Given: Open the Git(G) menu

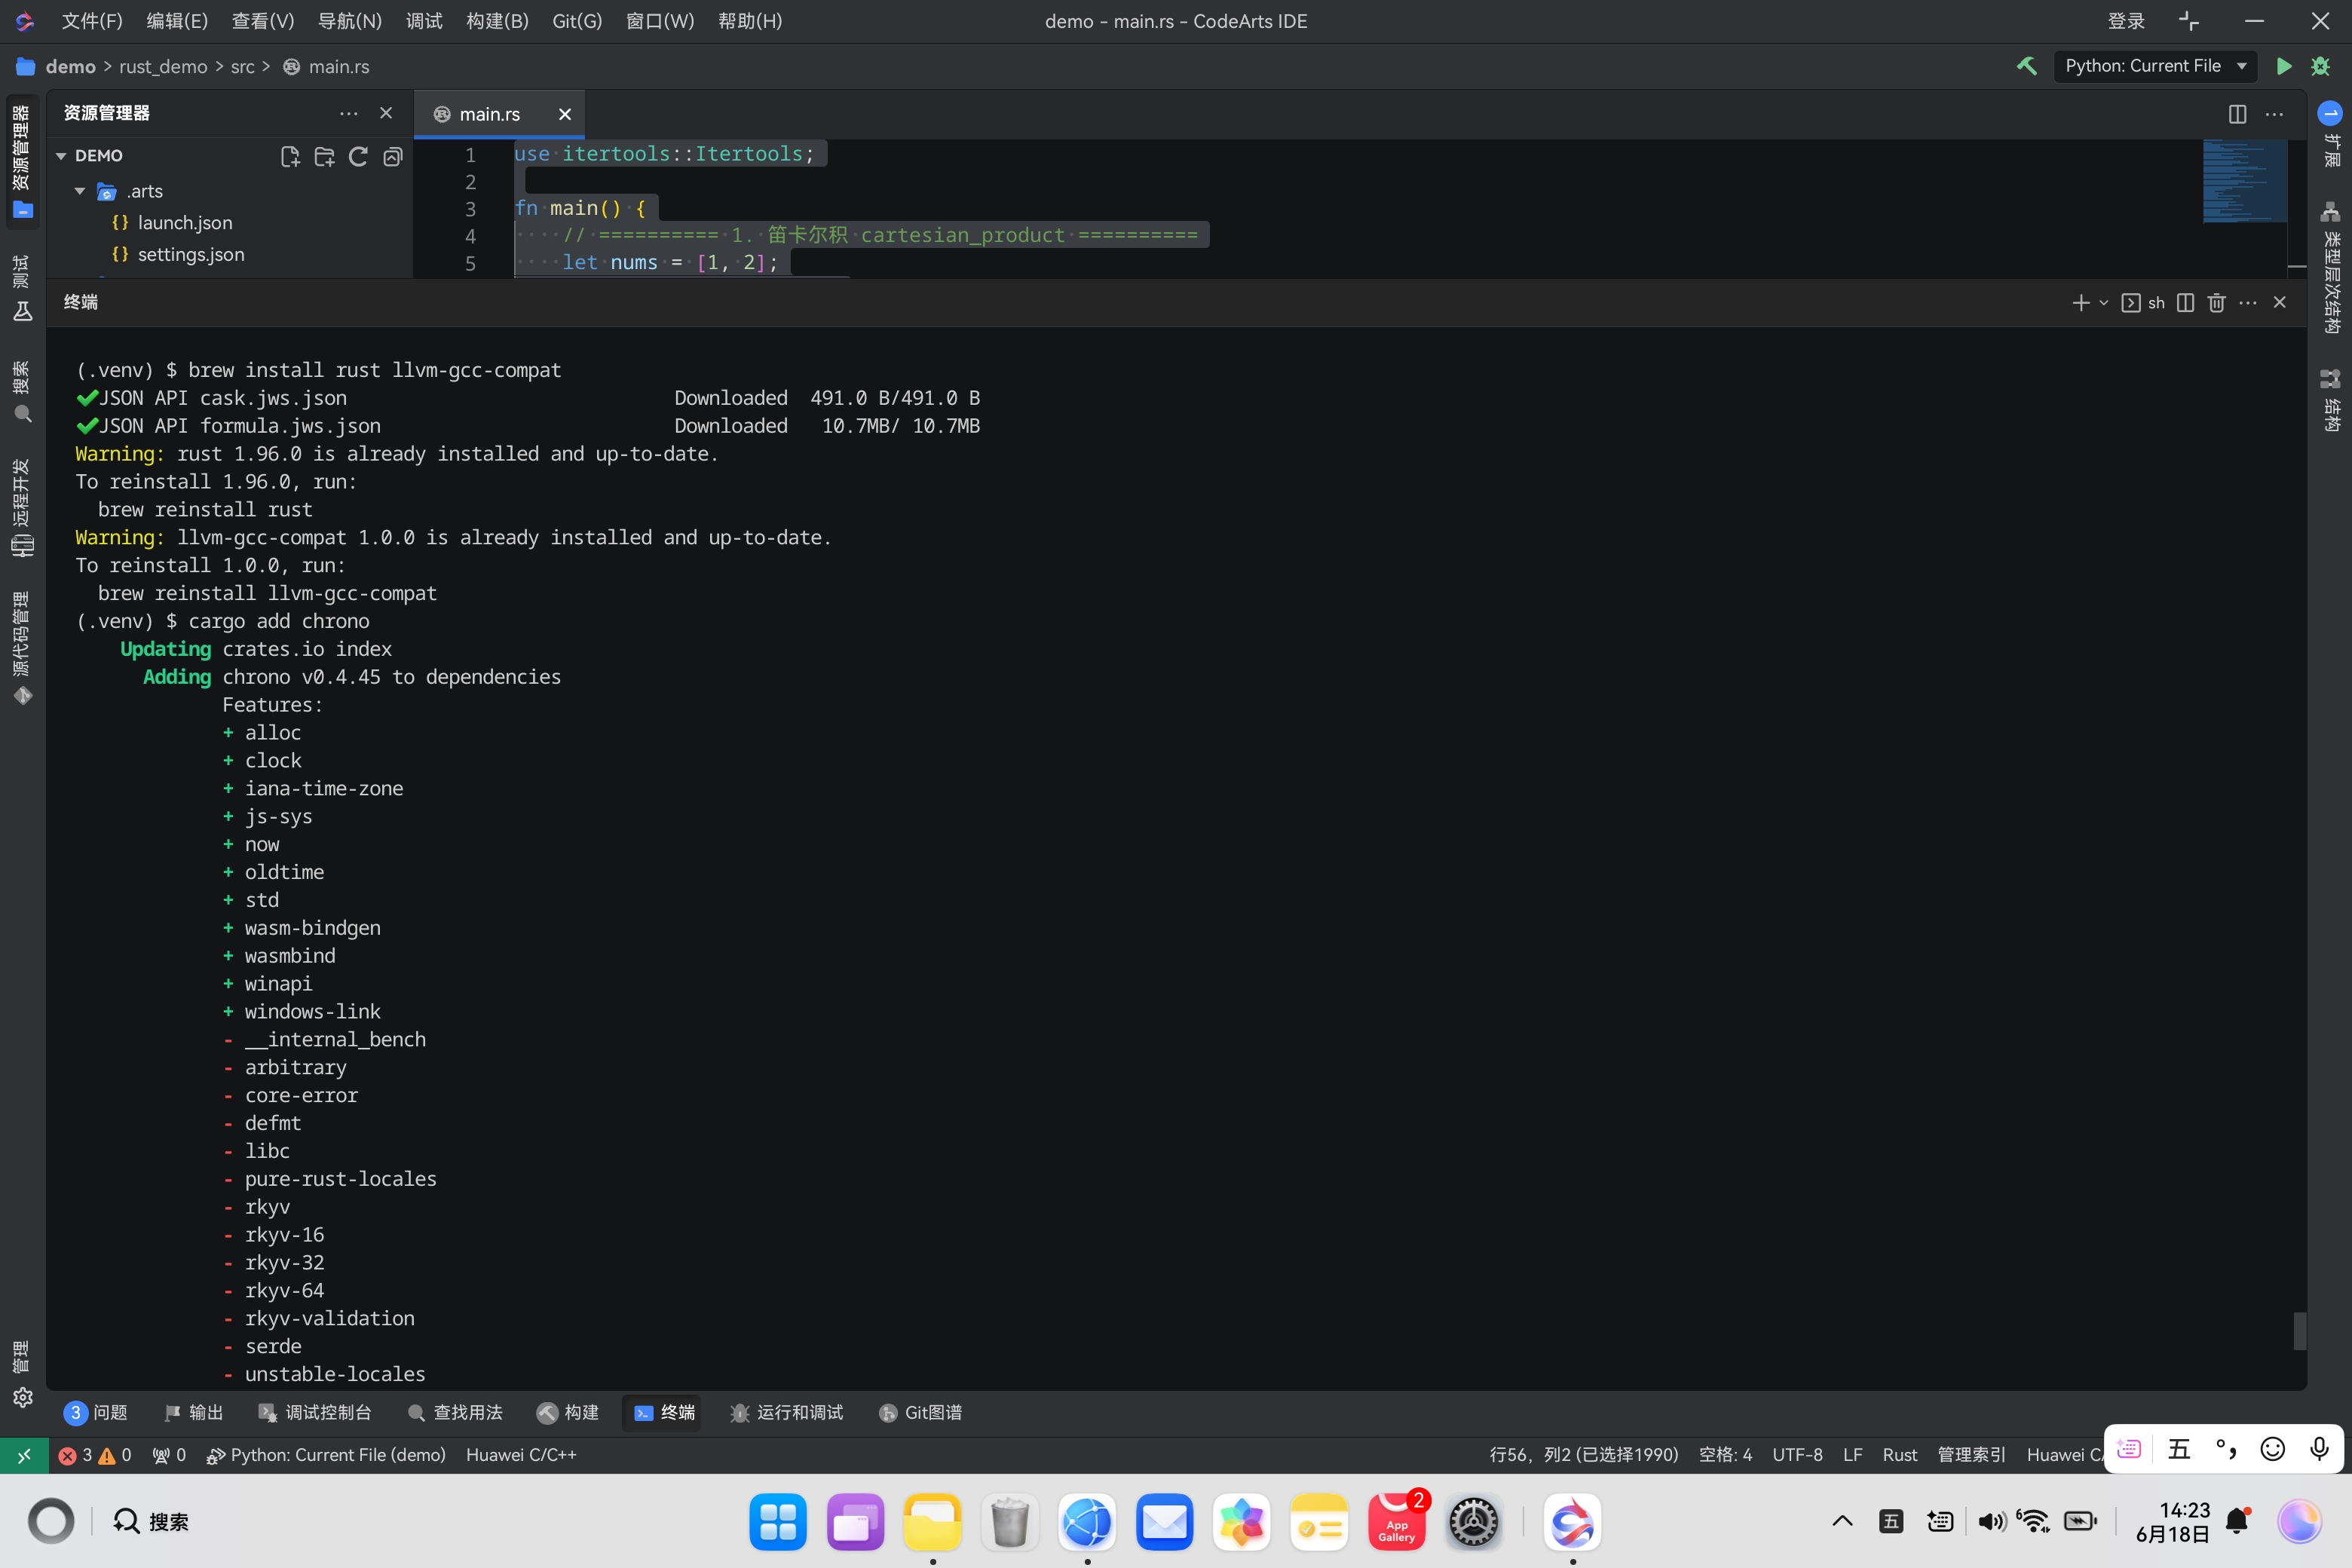Looking at the screenshot, I should coord(577,21).
